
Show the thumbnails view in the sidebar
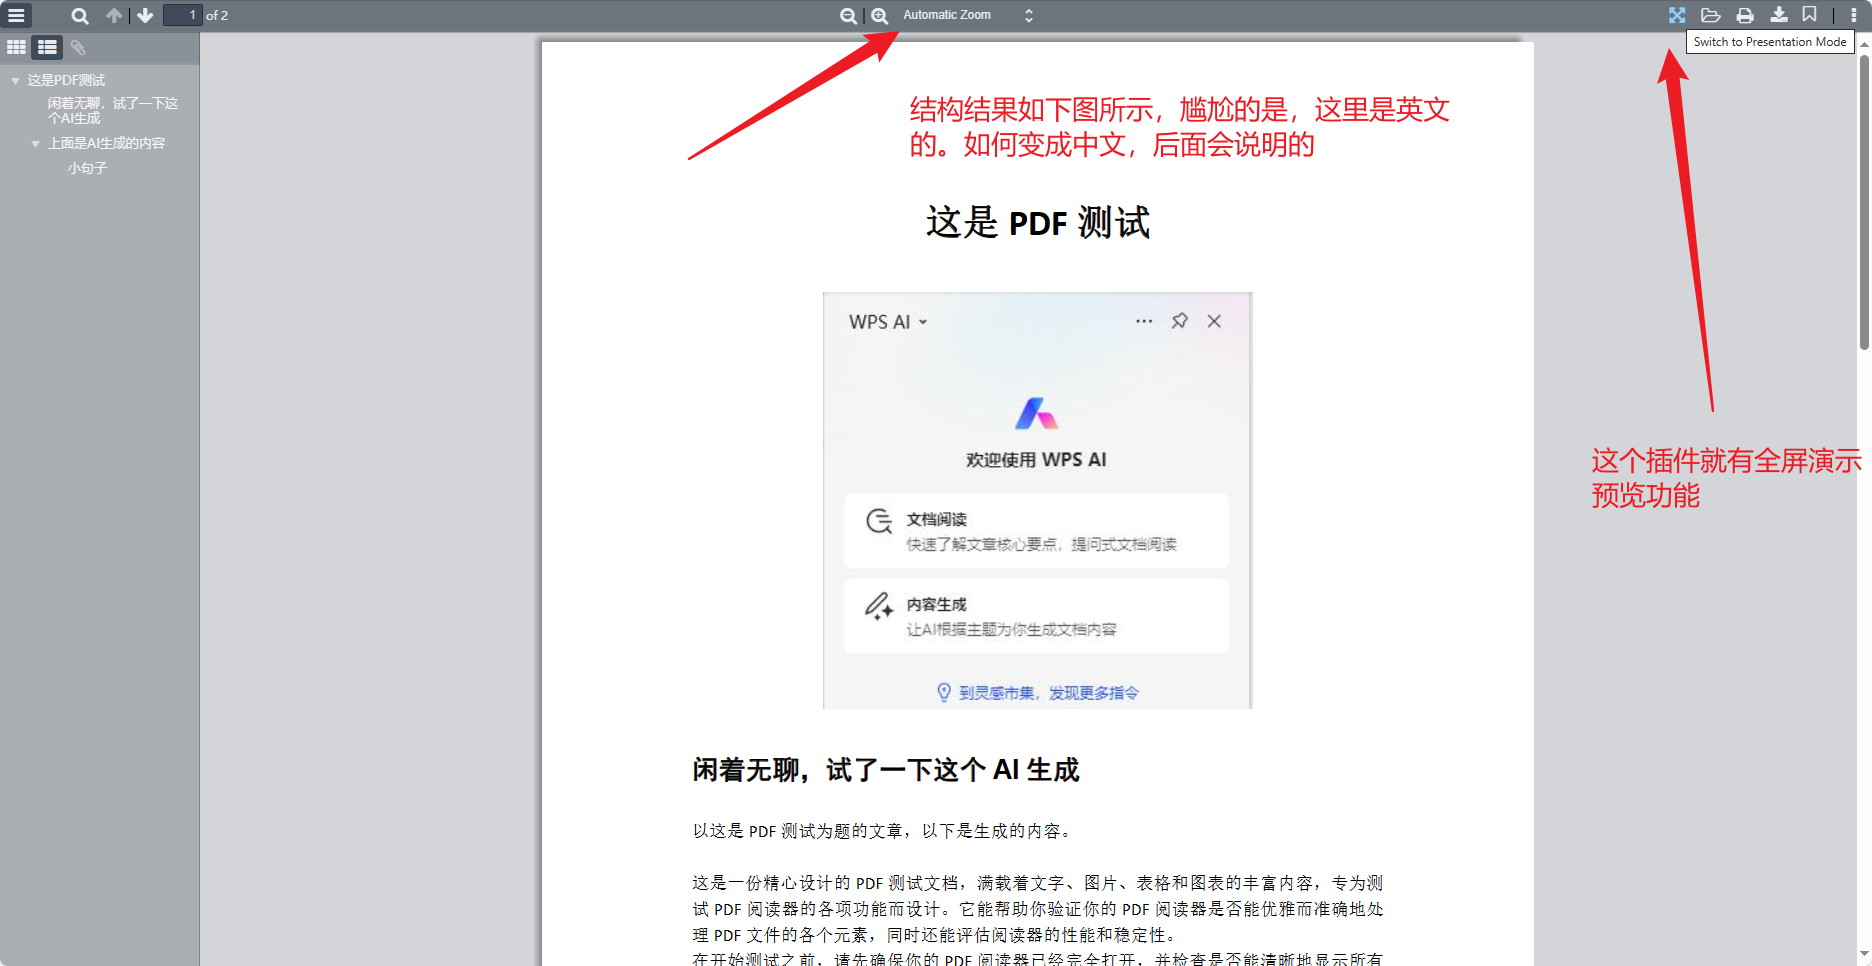(16, 47)
